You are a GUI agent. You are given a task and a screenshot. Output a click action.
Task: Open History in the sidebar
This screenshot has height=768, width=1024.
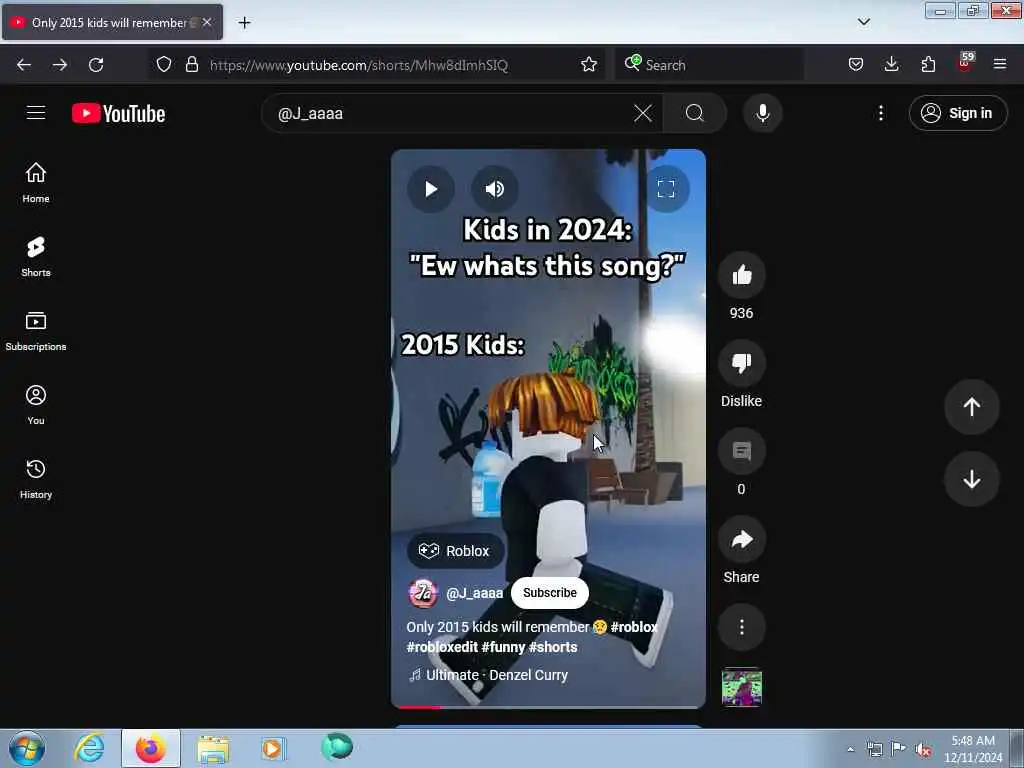36,479
